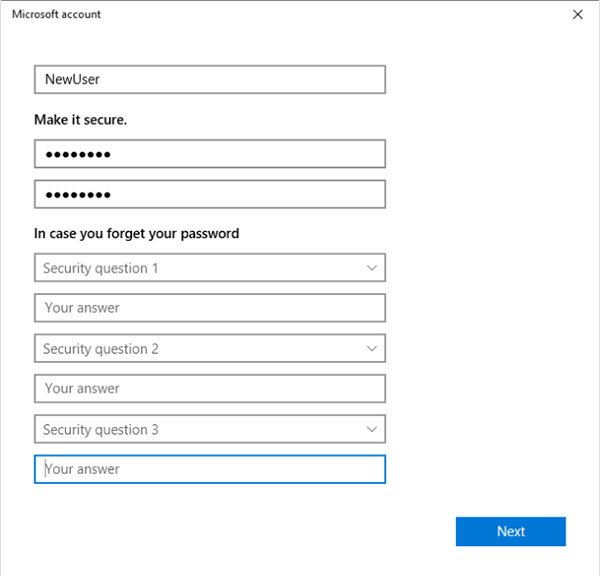
Task: Click the first password field
Action: click(x=210, y=154)
